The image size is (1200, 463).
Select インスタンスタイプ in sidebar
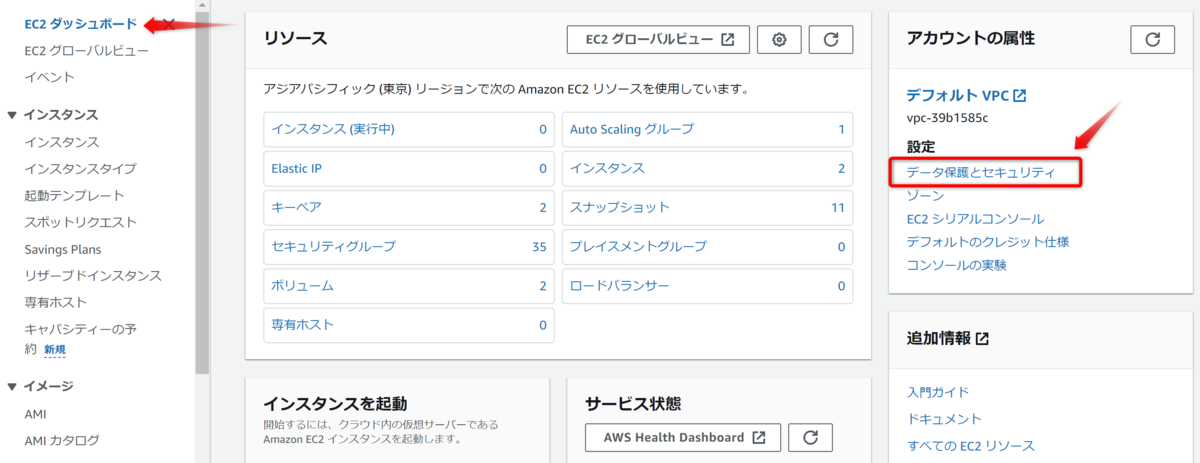80,168
